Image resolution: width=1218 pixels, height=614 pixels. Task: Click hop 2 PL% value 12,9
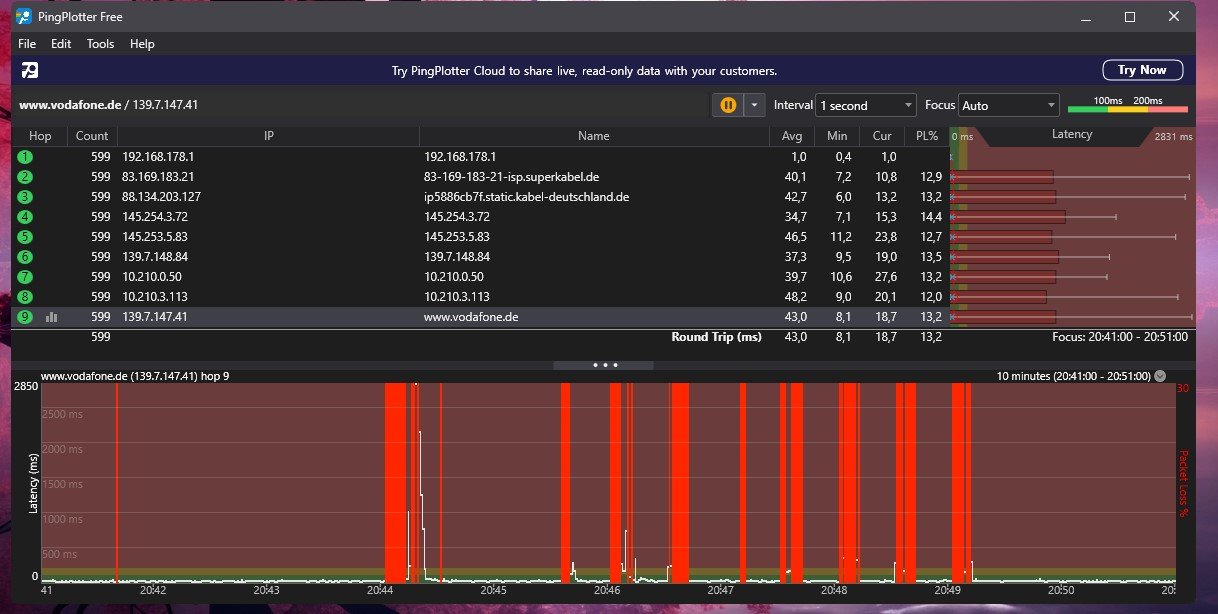click(931, 177)
